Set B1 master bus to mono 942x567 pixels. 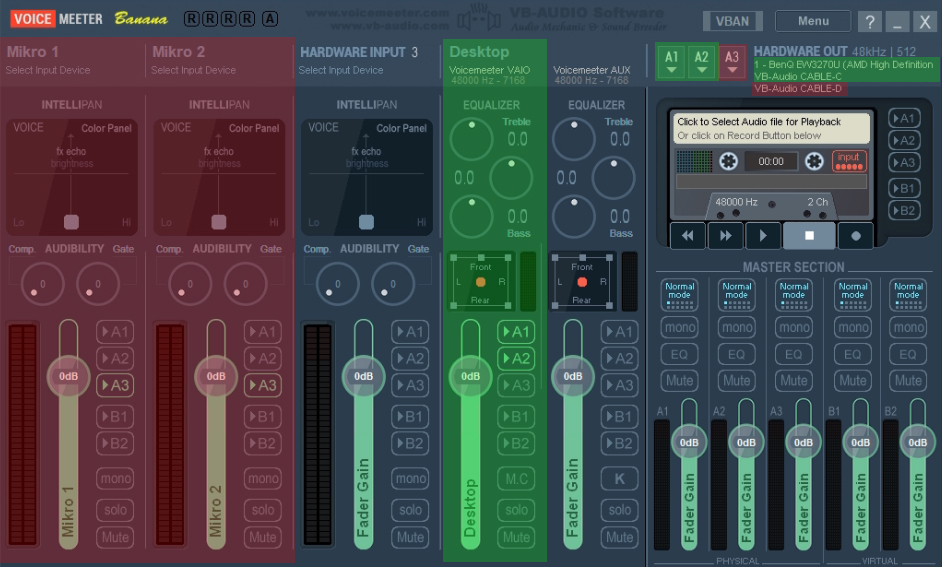tap(852, 327)
